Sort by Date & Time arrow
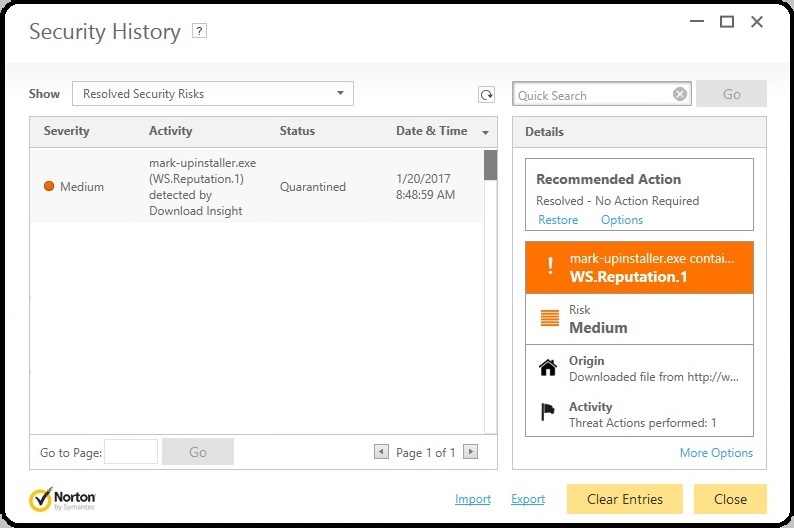The height and width of the screenshot is (528, 794). [486, 132]
